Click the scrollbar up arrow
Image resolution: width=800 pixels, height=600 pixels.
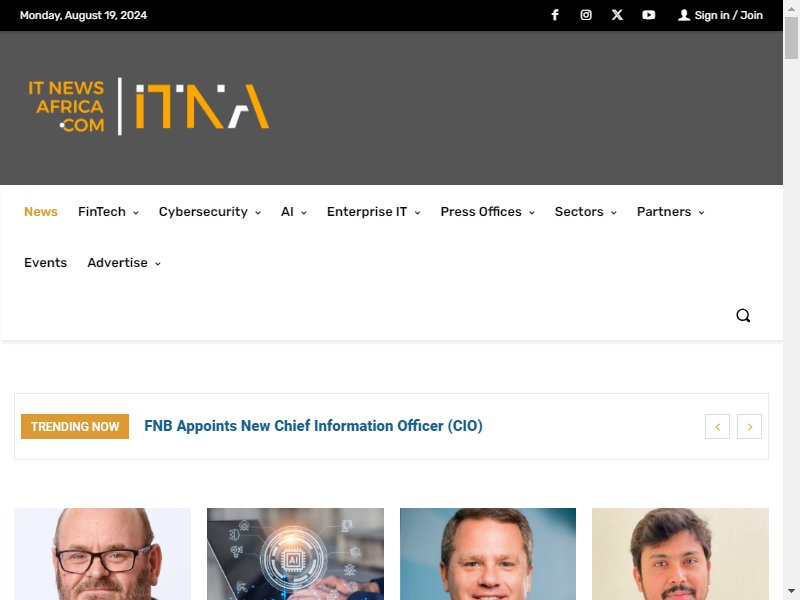pyautogui.click(x=791, y=7)
